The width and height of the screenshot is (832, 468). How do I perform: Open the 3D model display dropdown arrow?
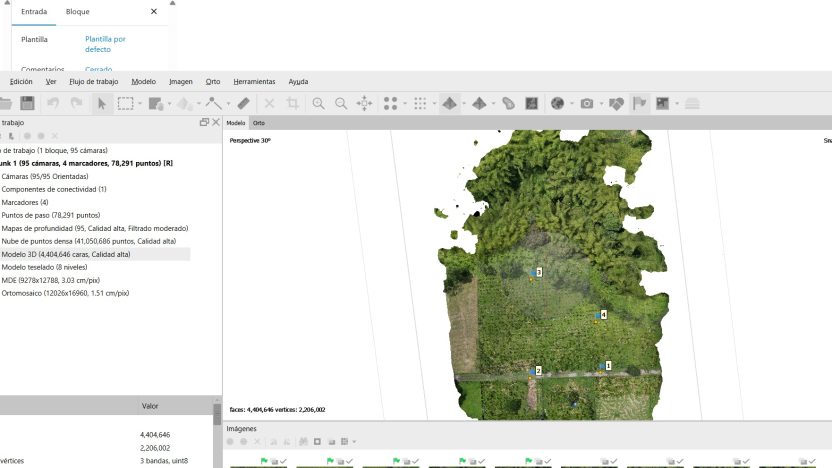[464, 103]
